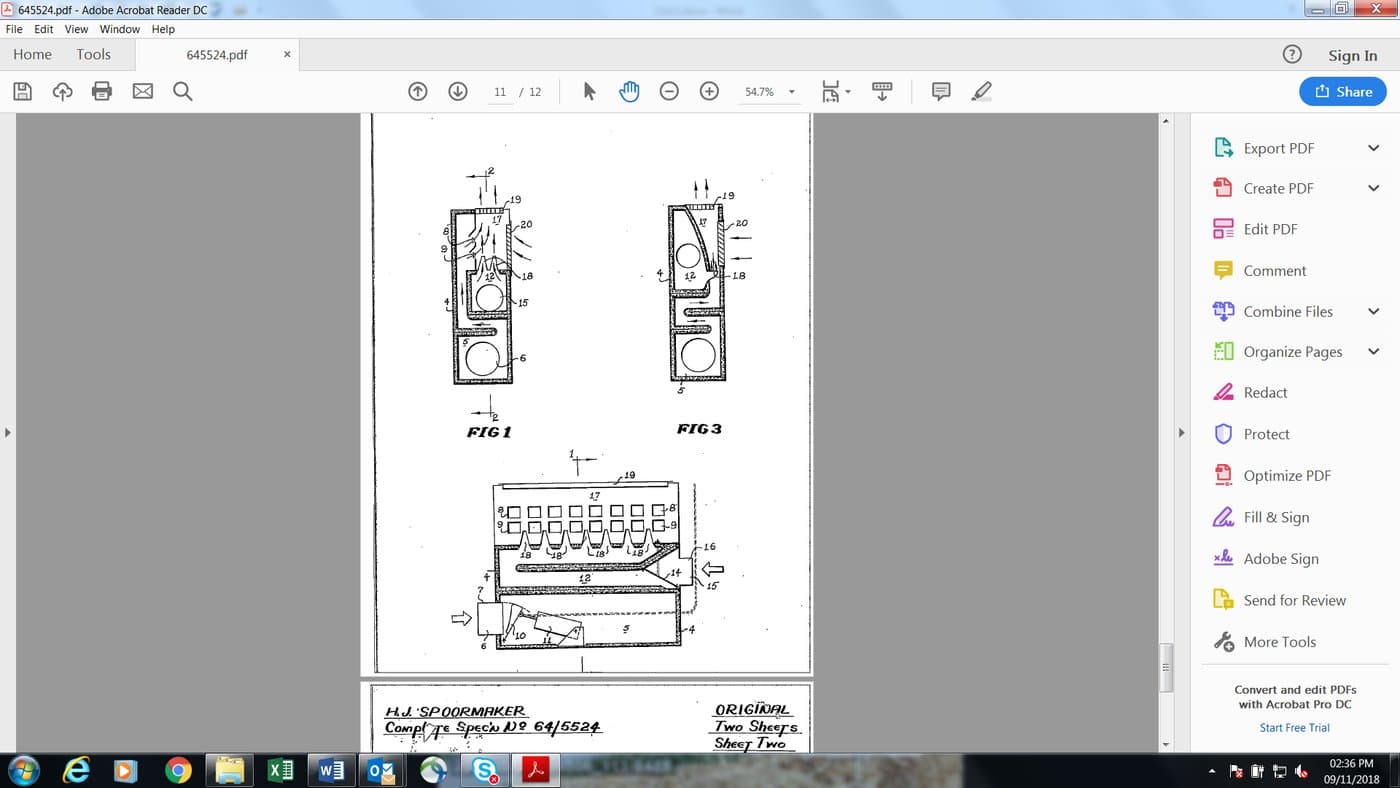Select the highlight pen tool
The height and width of the screenshot is (788, 1400).
pyautogui.click(x=982, y=91)
